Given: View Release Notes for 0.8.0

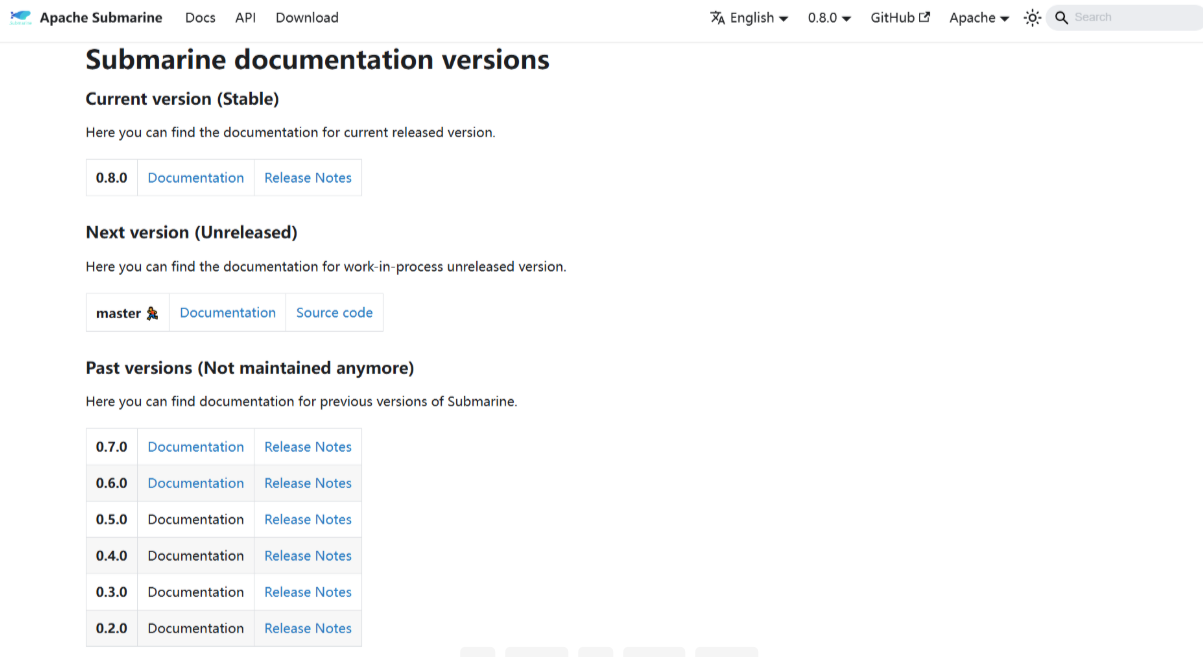Looking at the screenshot, I should point(308,178).
